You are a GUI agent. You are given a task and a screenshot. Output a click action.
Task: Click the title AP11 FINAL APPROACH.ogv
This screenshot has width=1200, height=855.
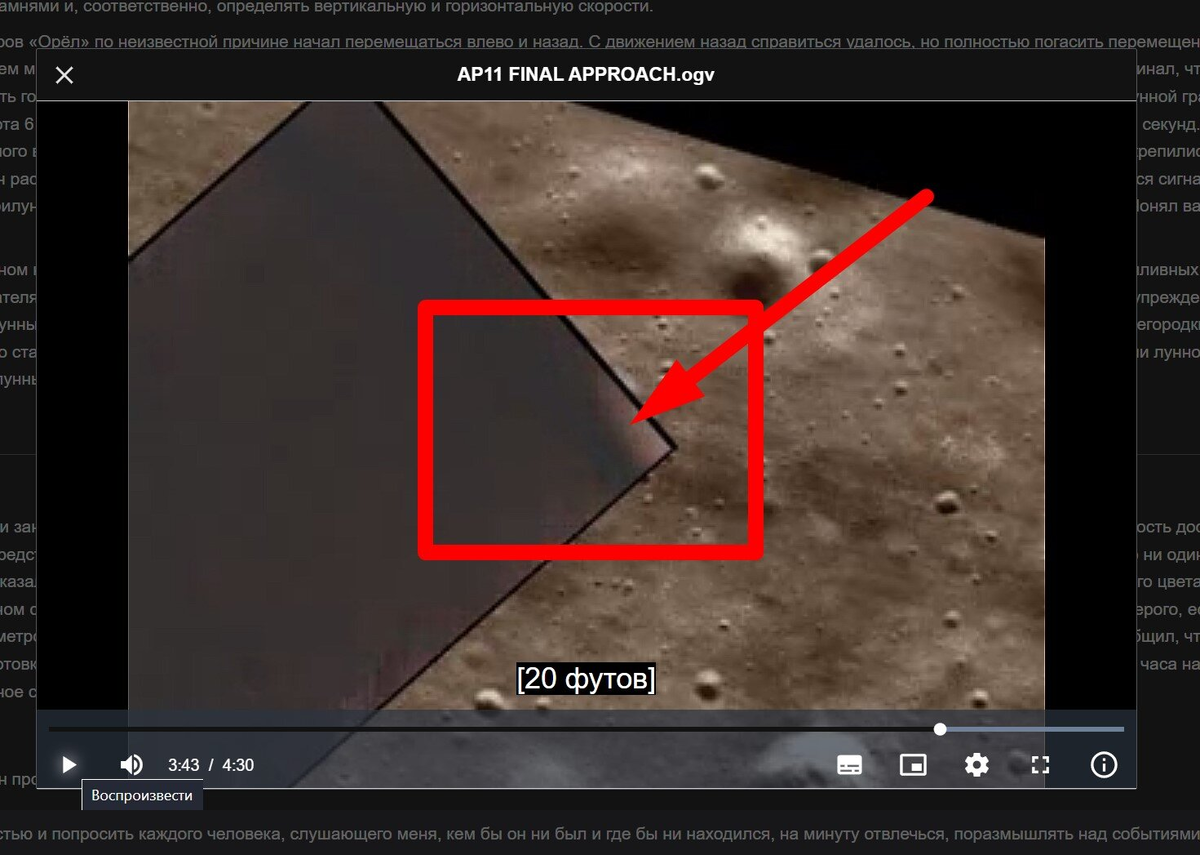pos(586,75)
